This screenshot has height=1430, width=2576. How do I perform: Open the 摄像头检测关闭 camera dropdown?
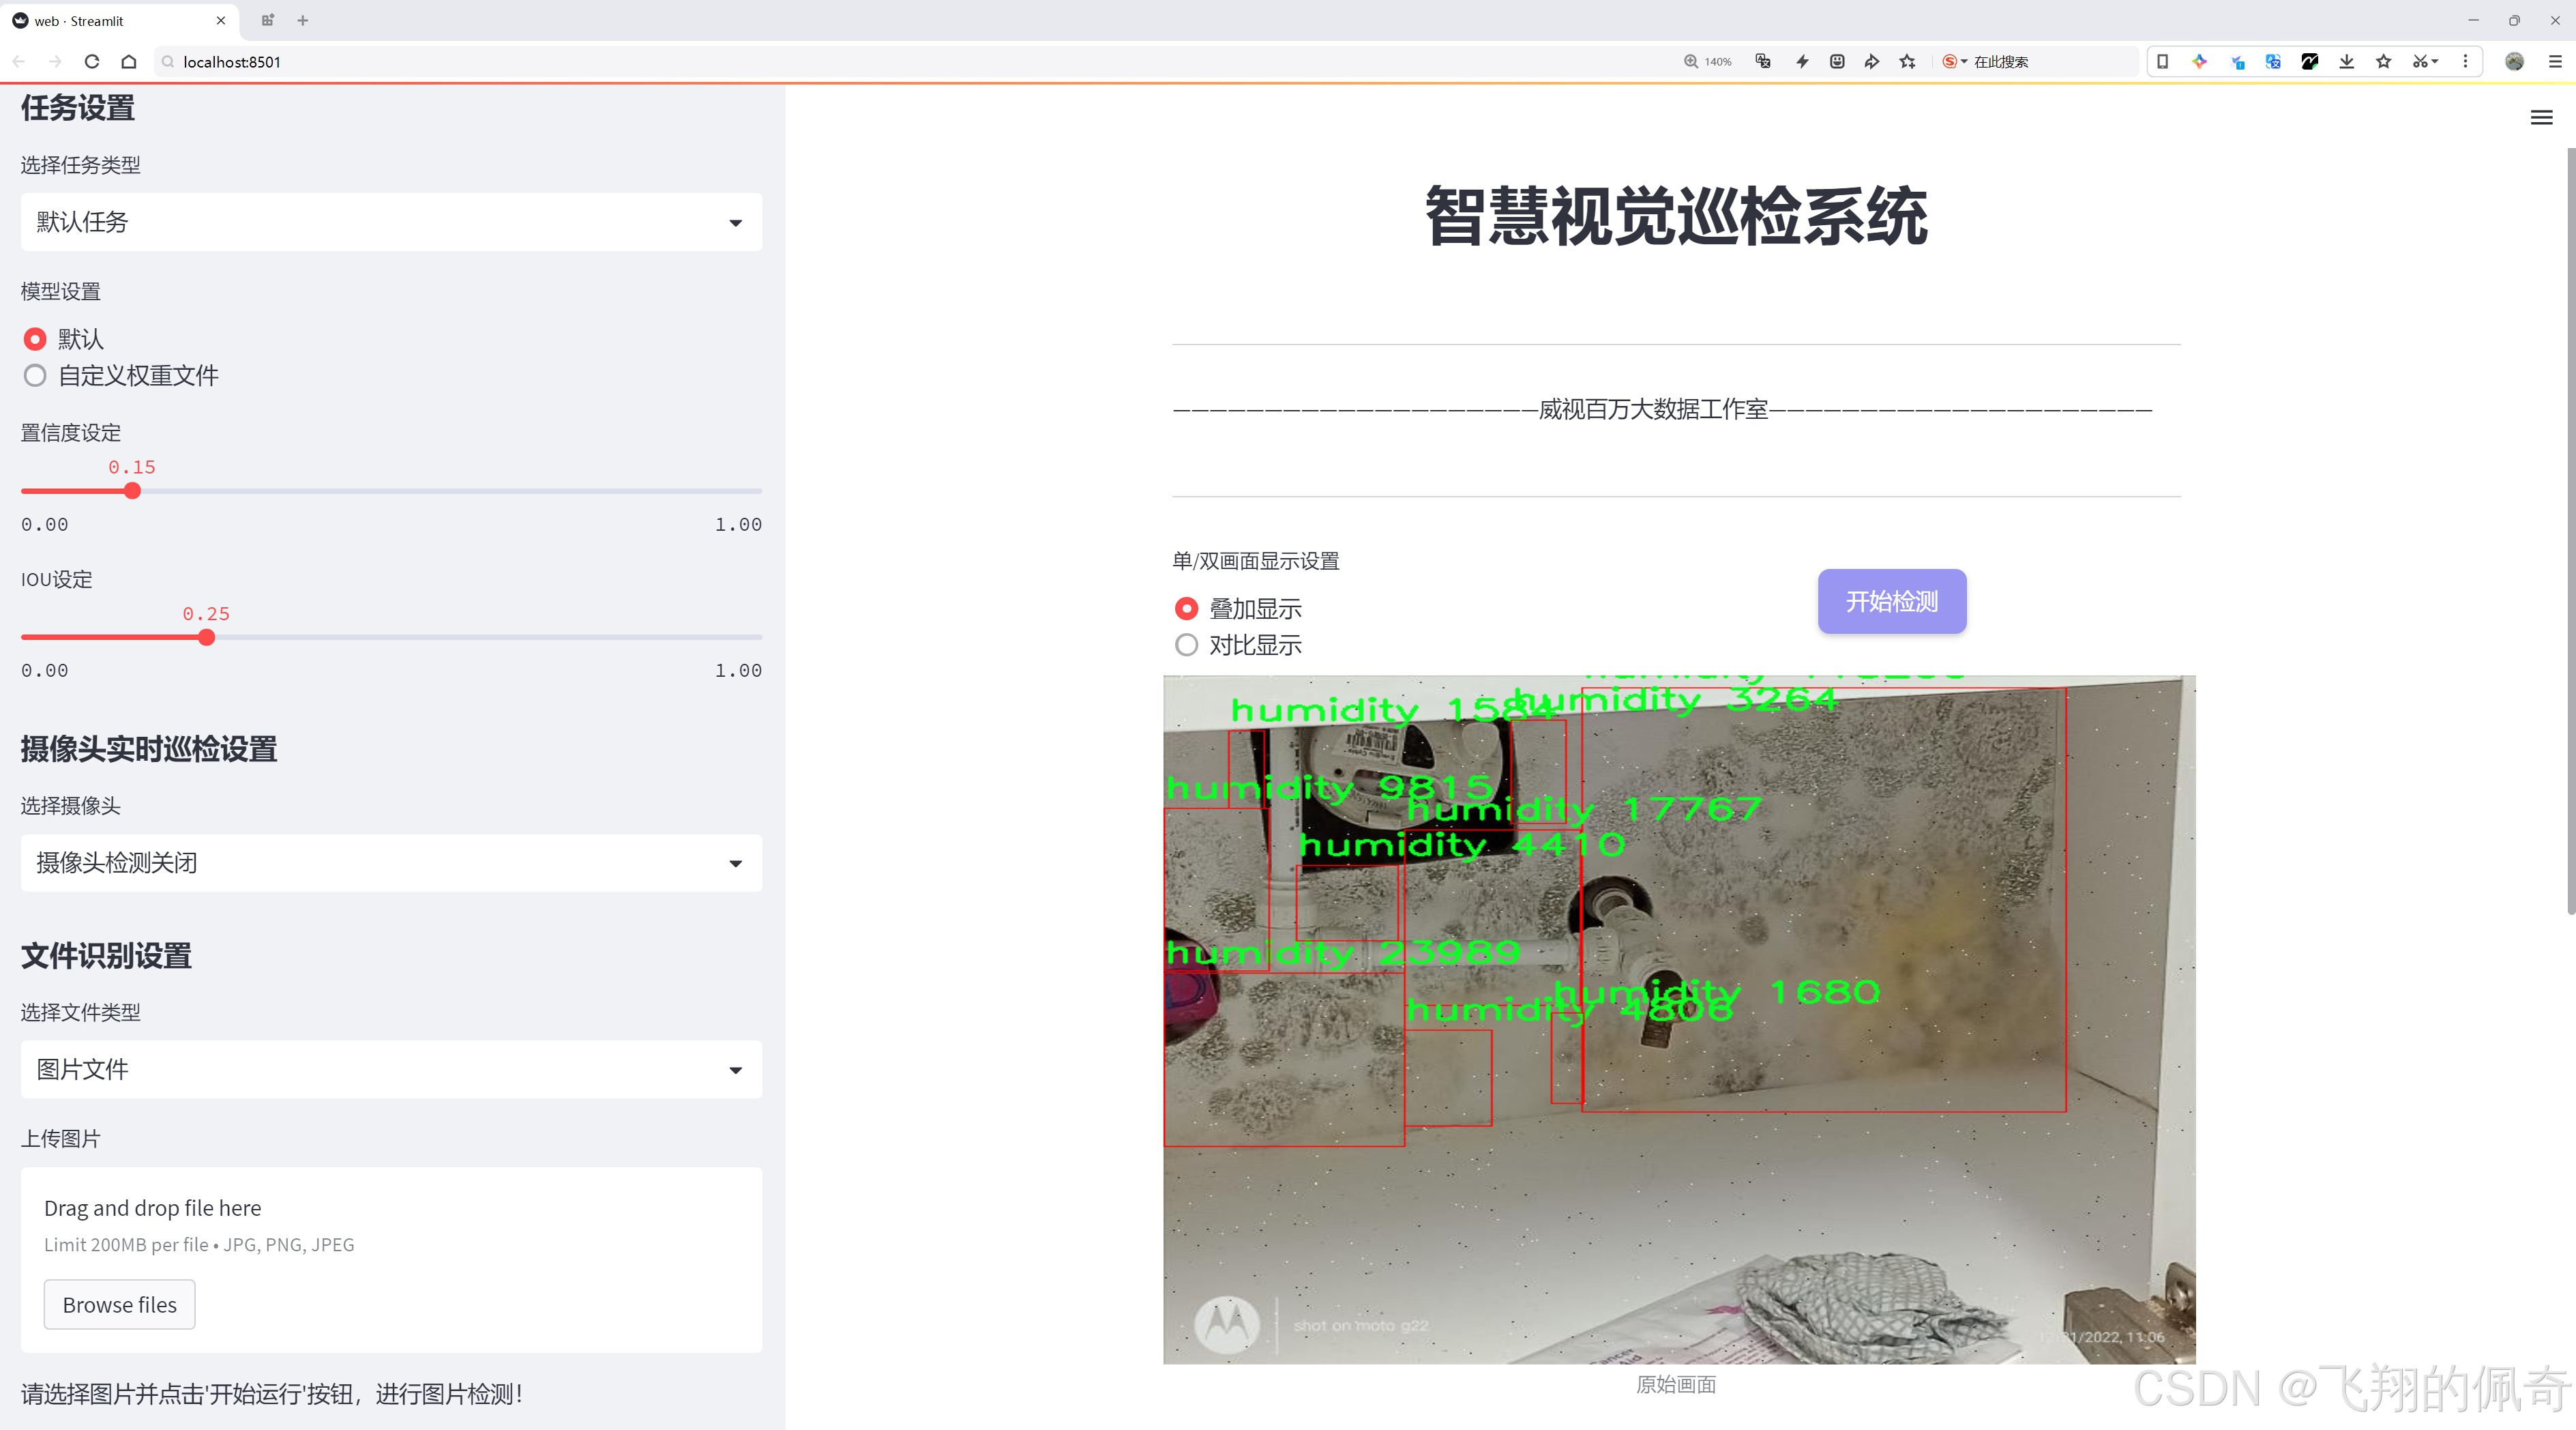(390, 862)
